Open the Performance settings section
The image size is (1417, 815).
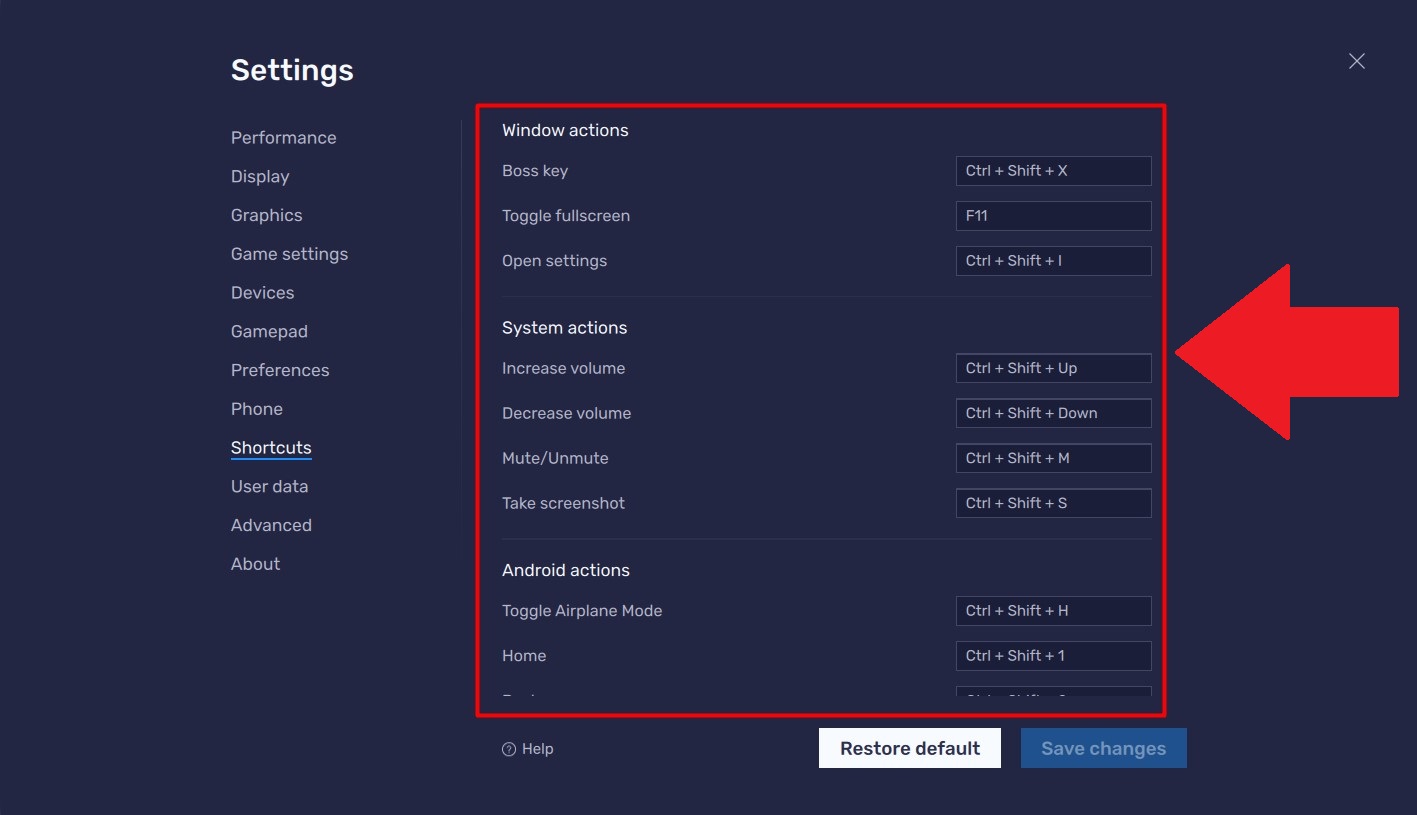coord(283,137)
